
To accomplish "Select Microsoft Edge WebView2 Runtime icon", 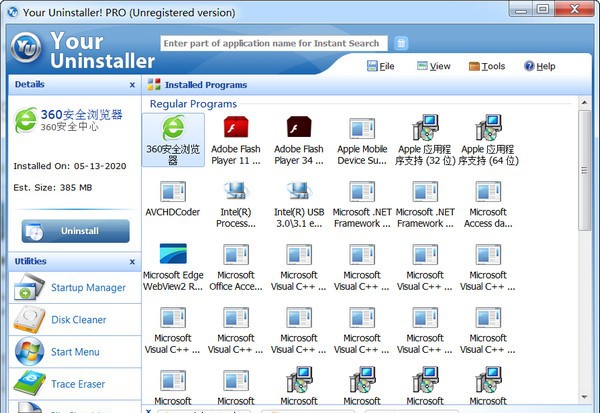I will click(173, 253).
